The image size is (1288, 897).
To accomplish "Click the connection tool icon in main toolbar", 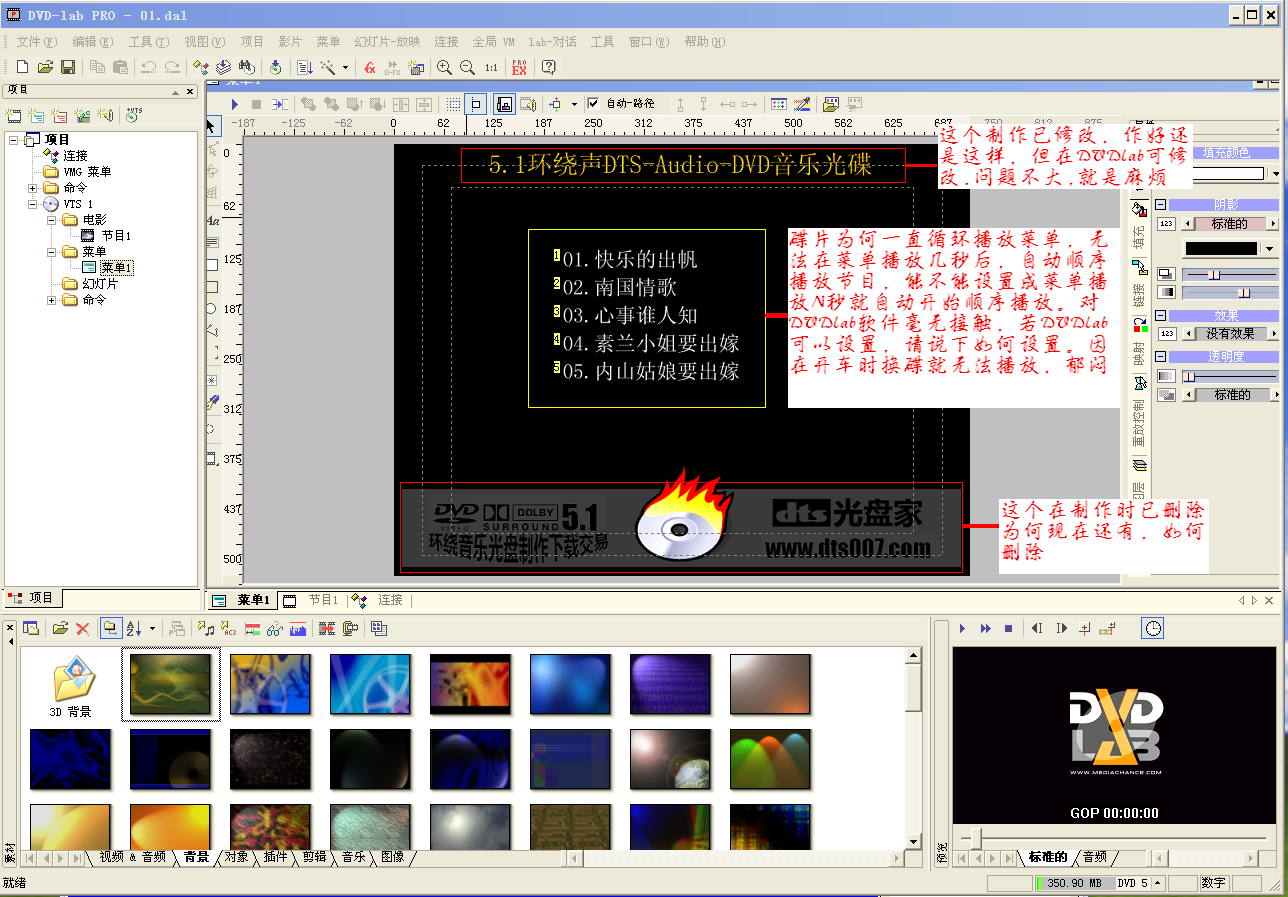I will tap(200, 67).
